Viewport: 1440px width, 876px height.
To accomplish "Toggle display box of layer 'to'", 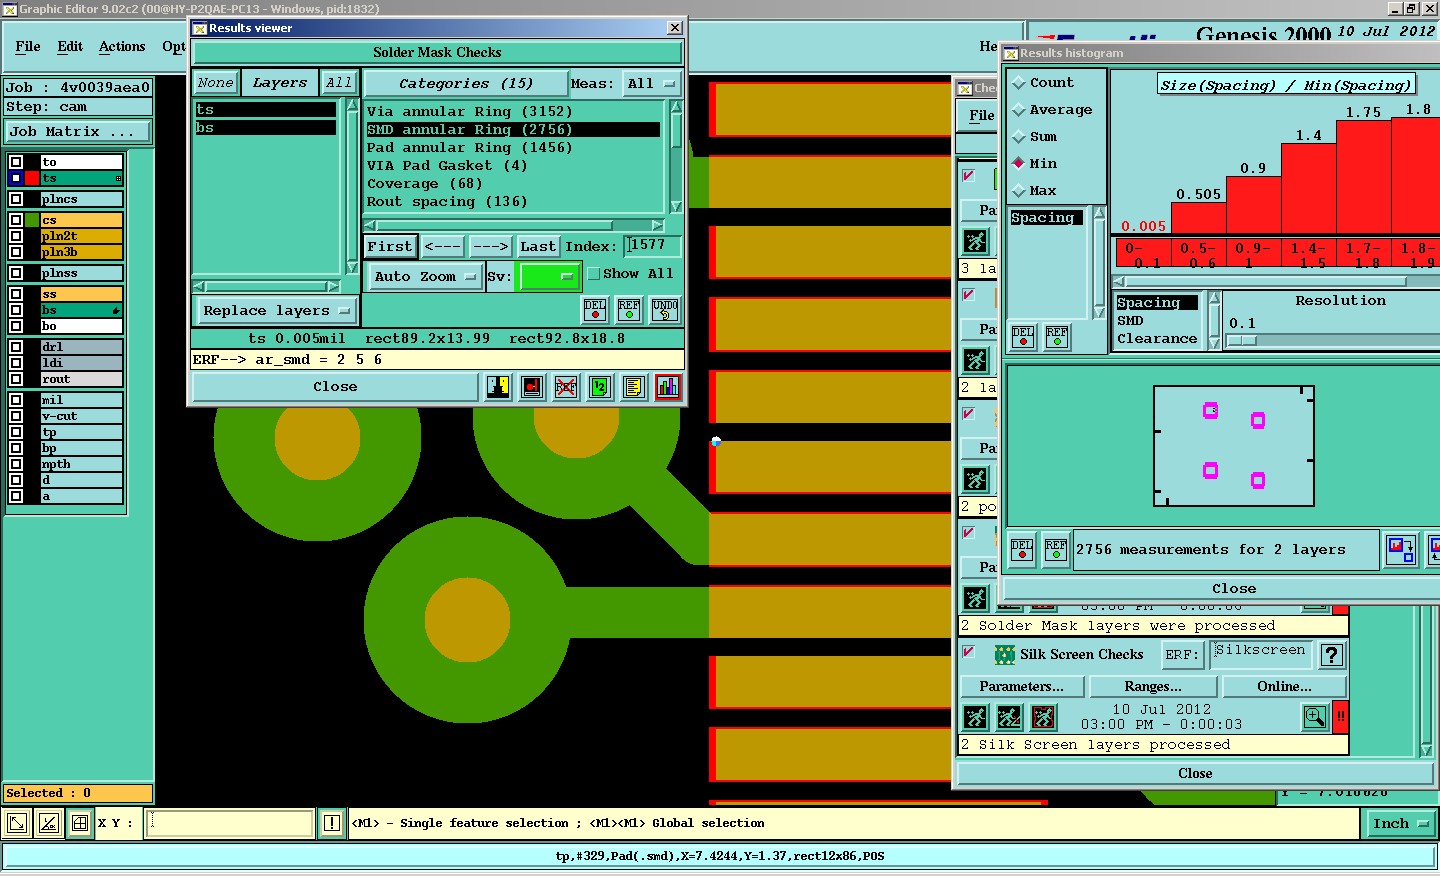I will coord(16,162).
